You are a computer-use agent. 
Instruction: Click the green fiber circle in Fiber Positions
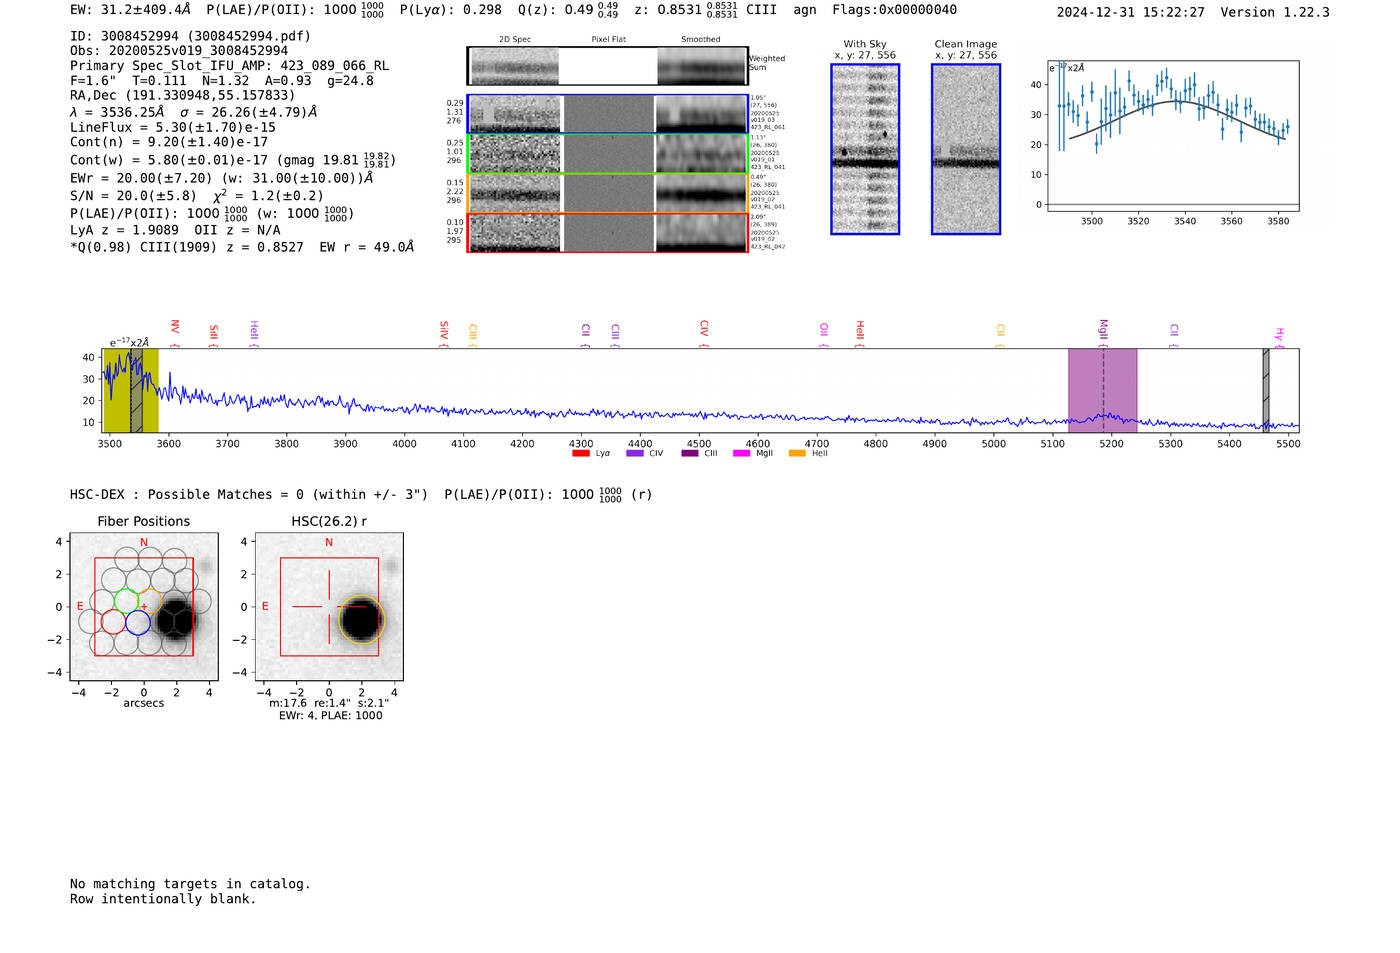point(126,601)
